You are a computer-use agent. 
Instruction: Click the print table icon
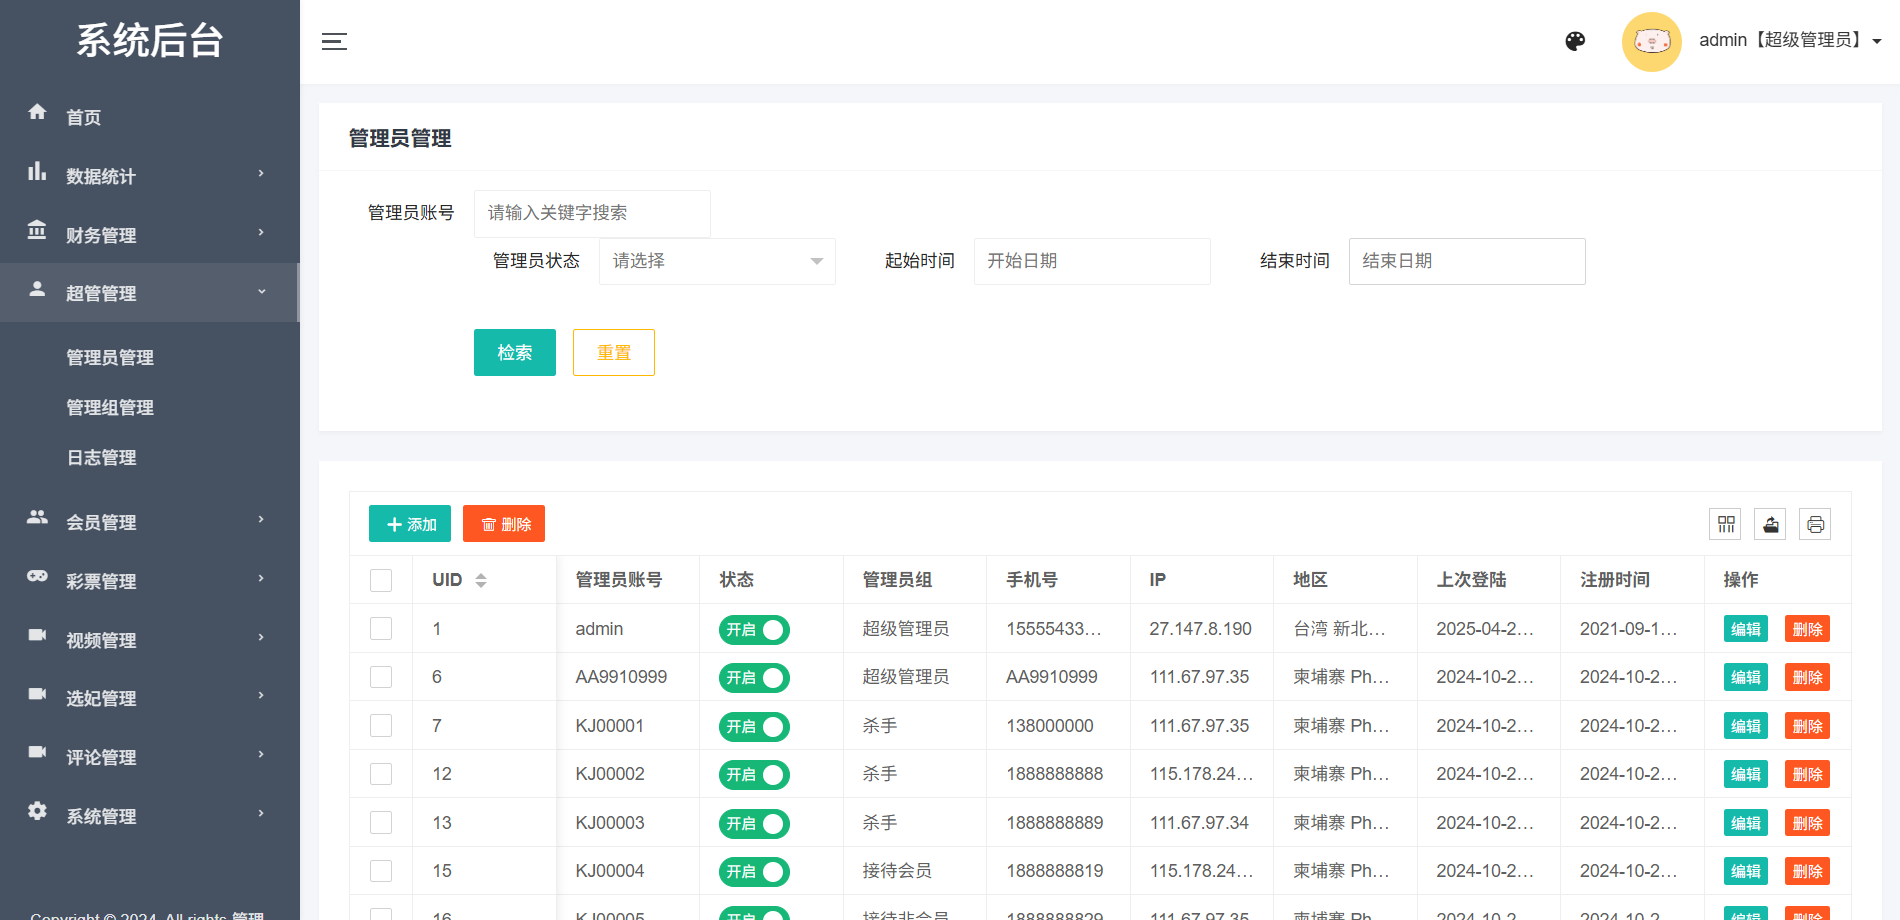tap(1815, 524)
